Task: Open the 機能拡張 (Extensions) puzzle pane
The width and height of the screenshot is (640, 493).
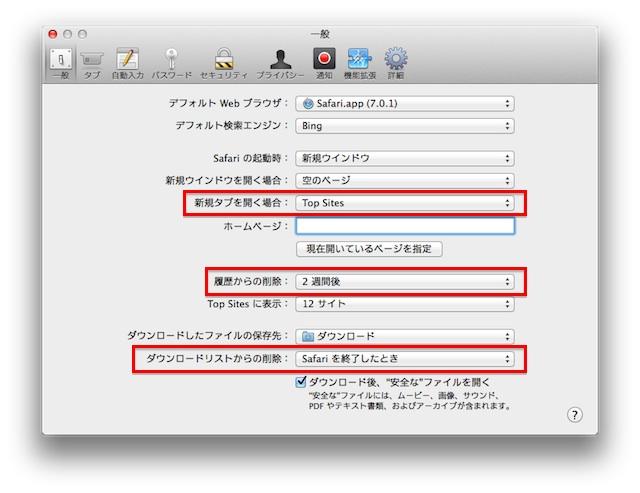Action: 360,64
